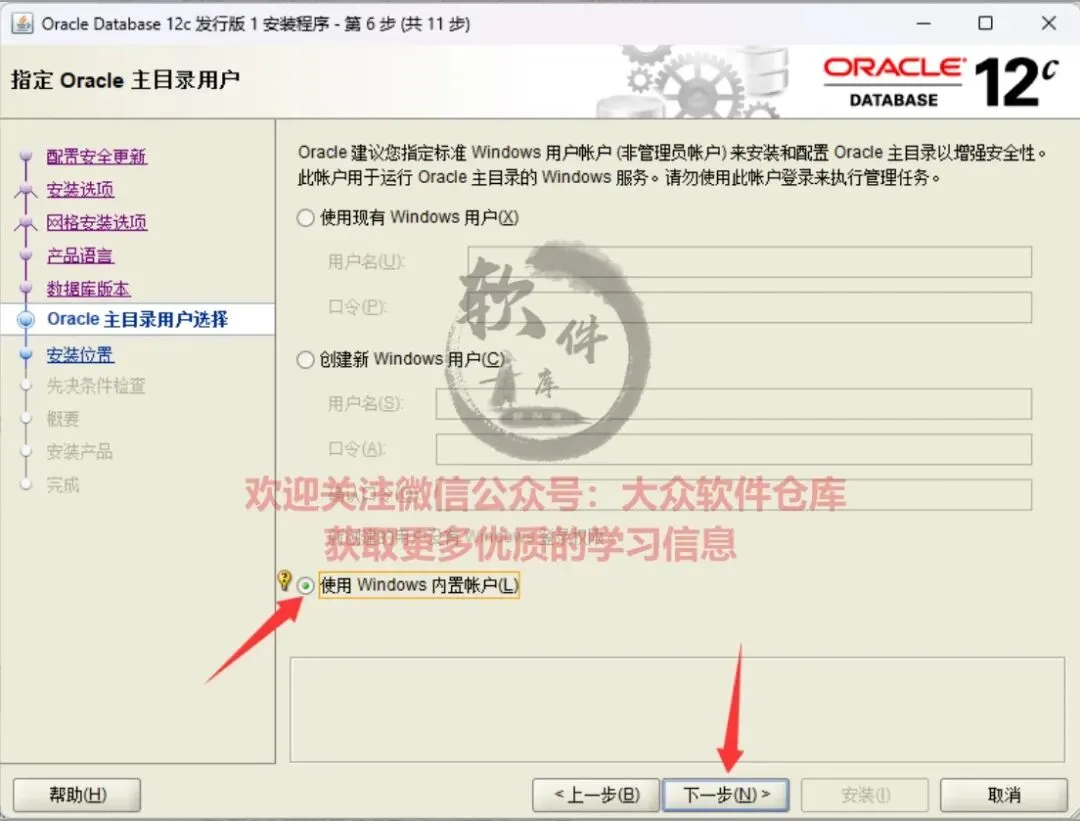Viewport: 1080px width, 821px height.
Task: Minimize the installer window
Action: coord(924,23)
